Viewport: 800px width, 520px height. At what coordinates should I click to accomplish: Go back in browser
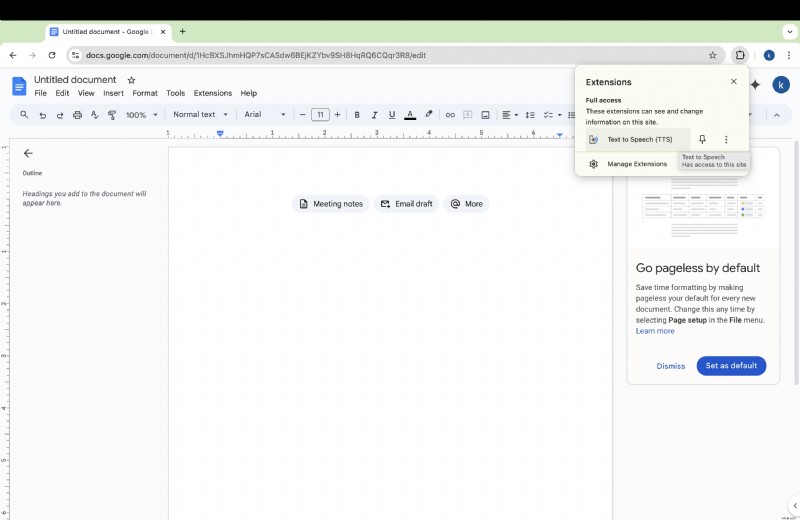(13, 55)
